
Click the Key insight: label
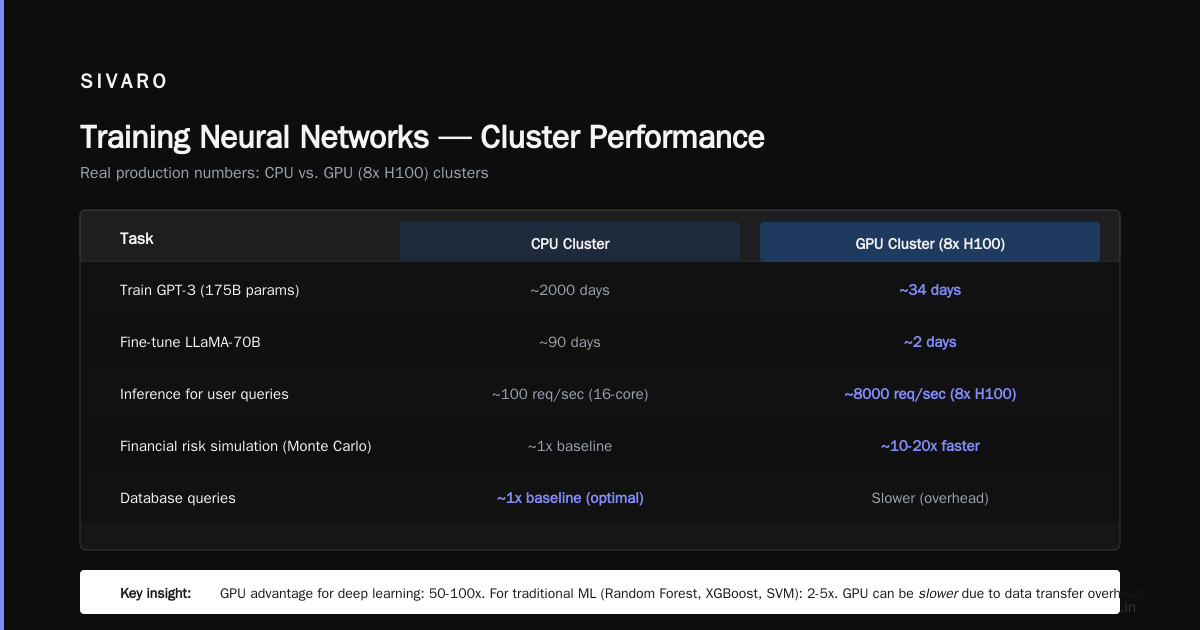pyautogui.click(x=155, y=593)
